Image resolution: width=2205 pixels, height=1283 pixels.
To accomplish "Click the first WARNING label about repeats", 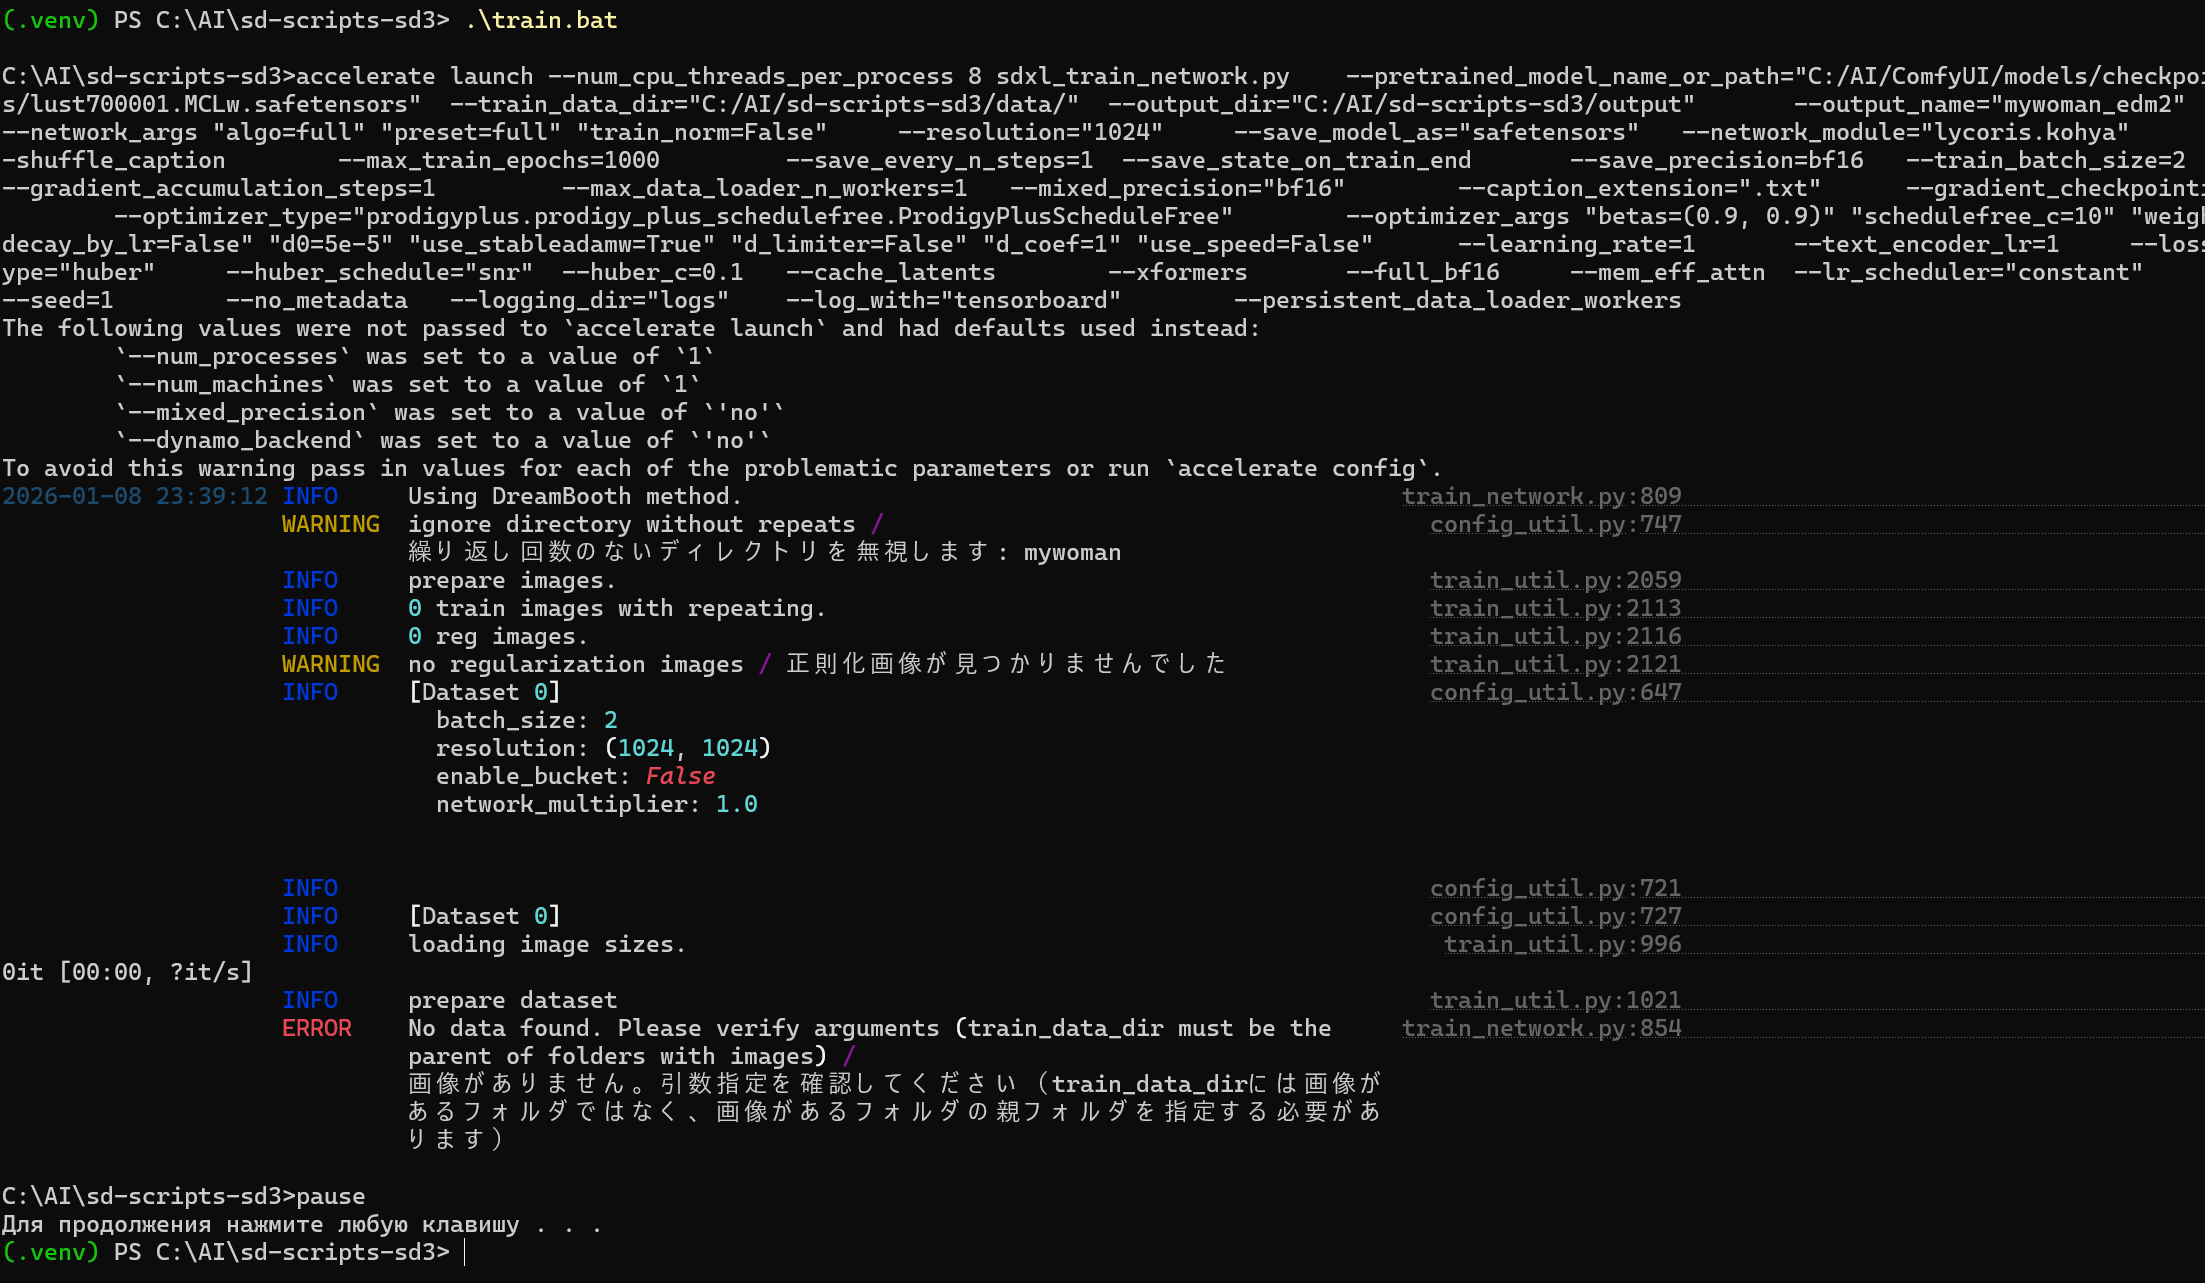I will click(330, 524).
